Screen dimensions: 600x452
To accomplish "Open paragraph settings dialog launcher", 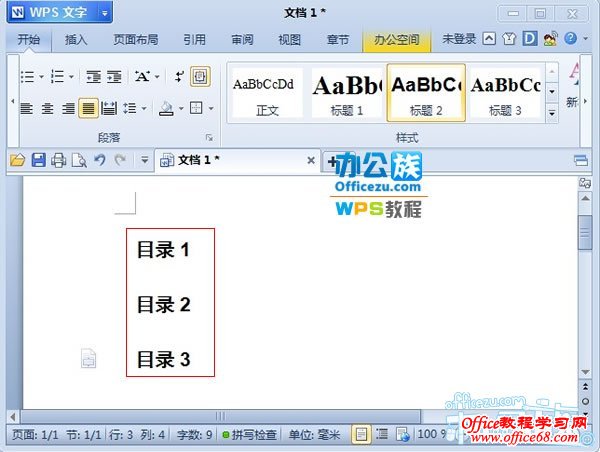I will [209, 137].
